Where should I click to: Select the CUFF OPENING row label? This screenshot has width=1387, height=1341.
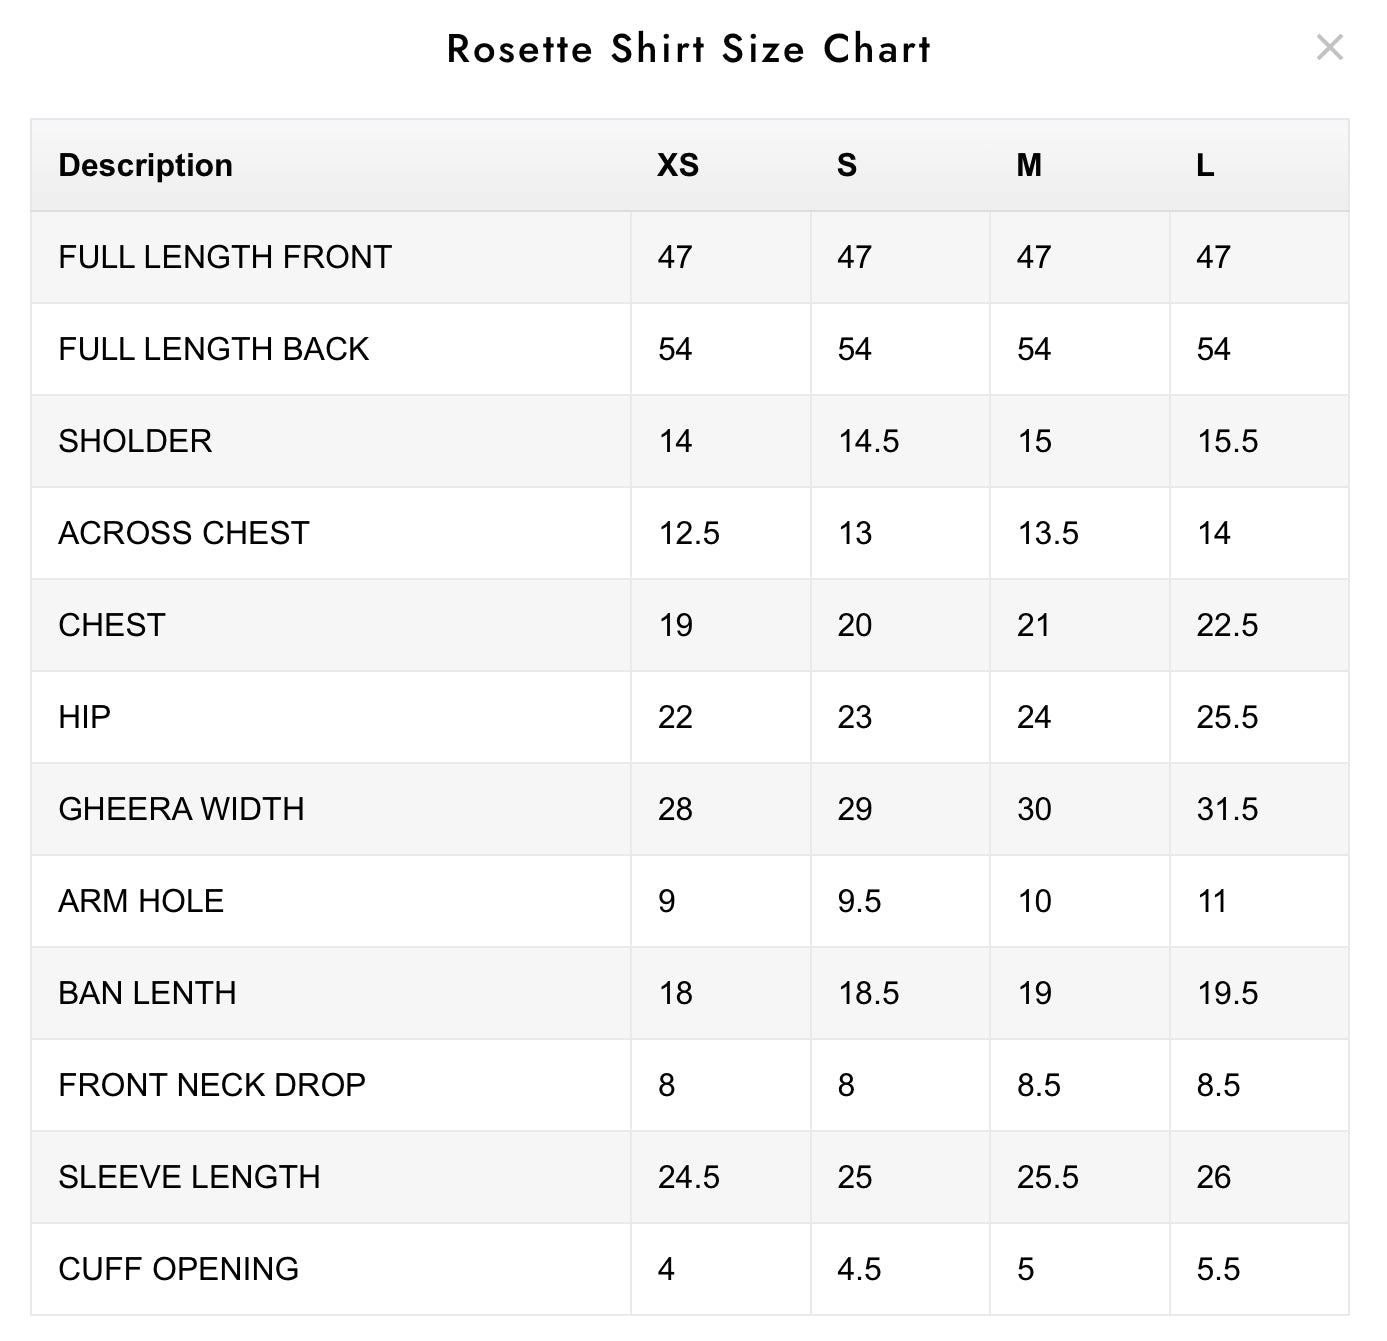pos(179,1269)
